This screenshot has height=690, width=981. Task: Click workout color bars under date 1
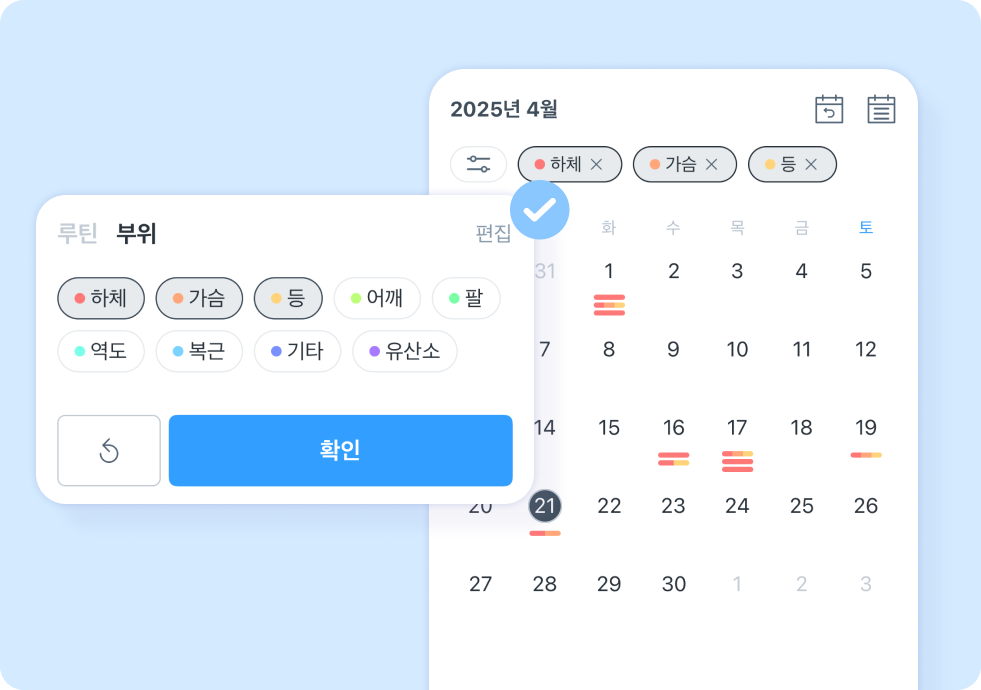click(x=609, y=305)
